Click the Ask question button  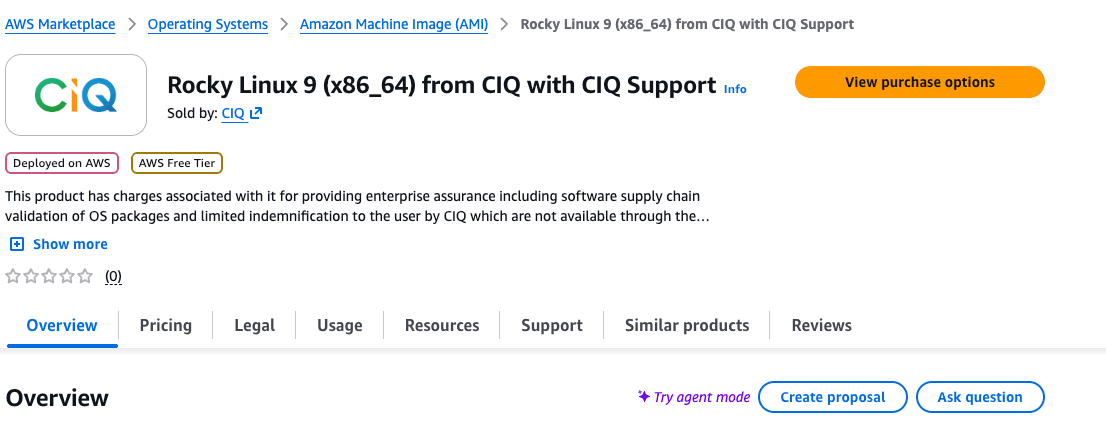[x=980, y=397]
